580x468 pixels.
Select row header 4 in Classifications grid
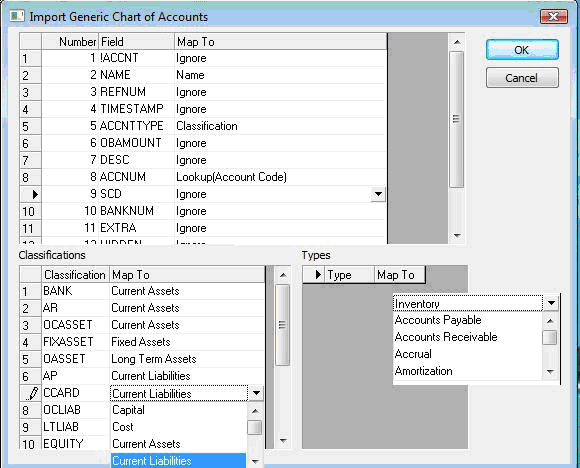pos(30,342)
